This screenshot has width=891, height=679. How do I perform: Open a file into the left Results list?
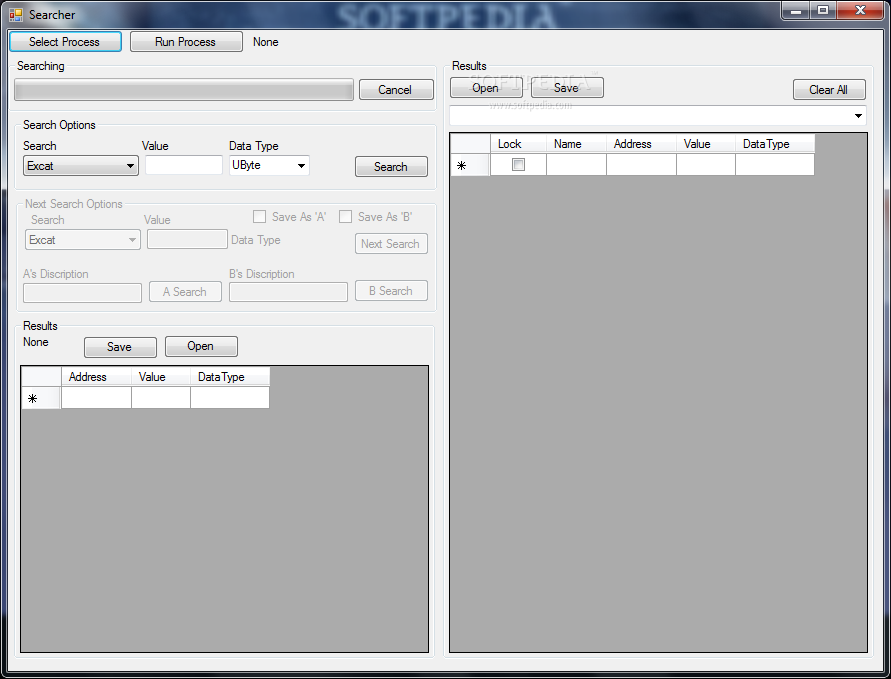[x=201, y=346]
